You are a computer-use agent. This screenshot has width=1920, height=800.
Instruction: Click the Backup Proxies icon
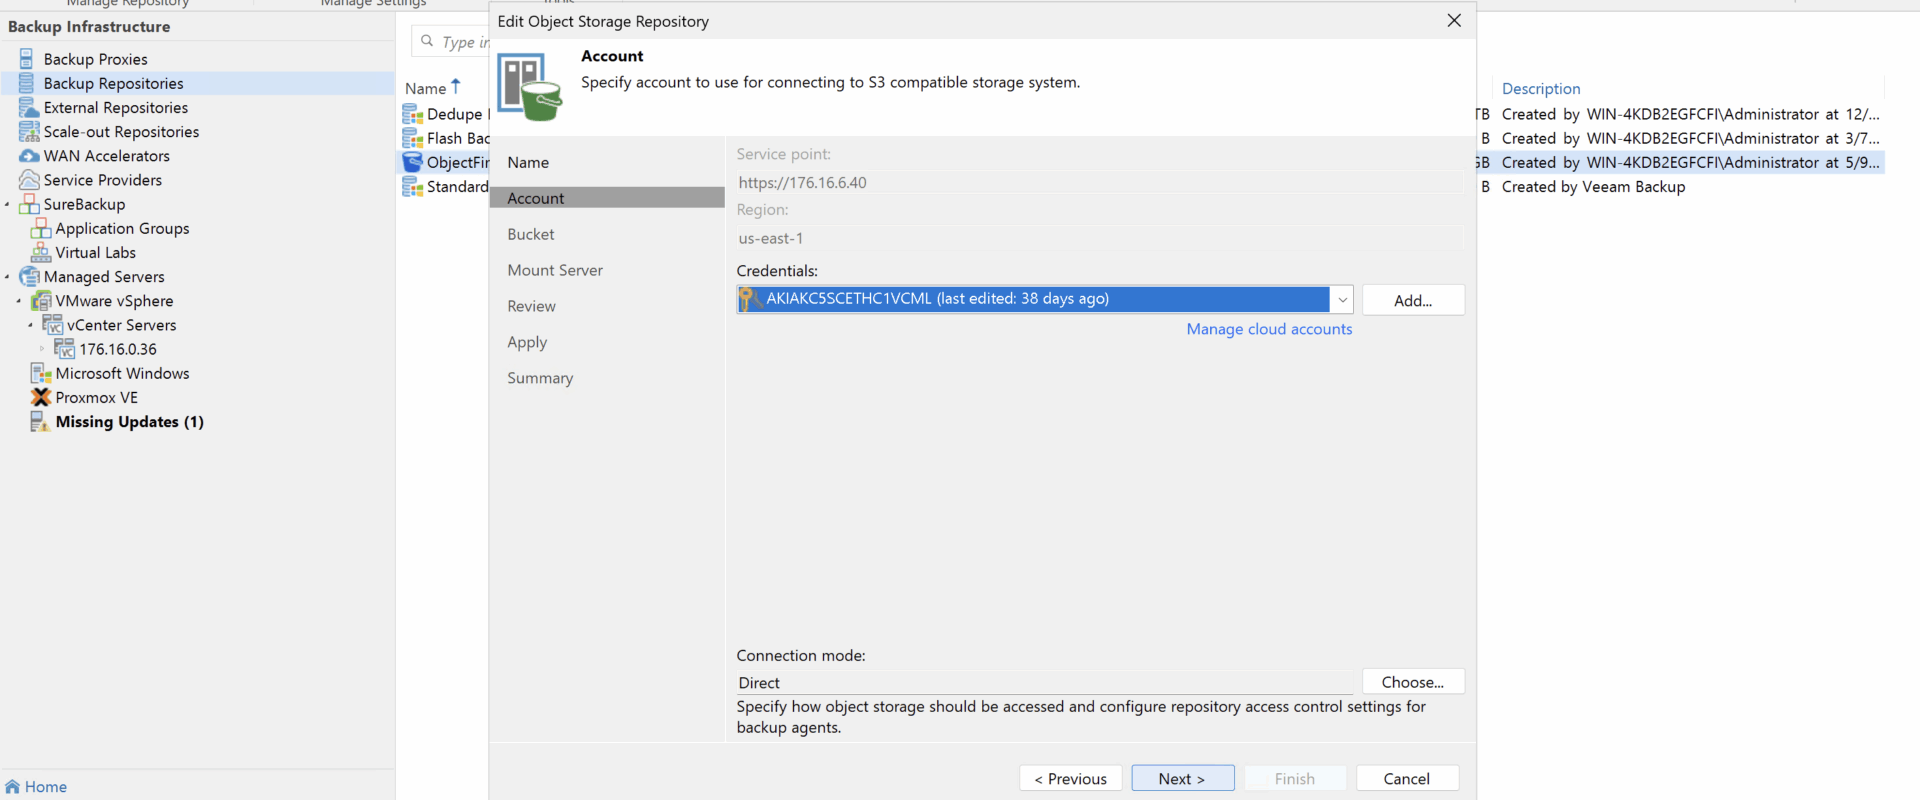click(27, 59)
